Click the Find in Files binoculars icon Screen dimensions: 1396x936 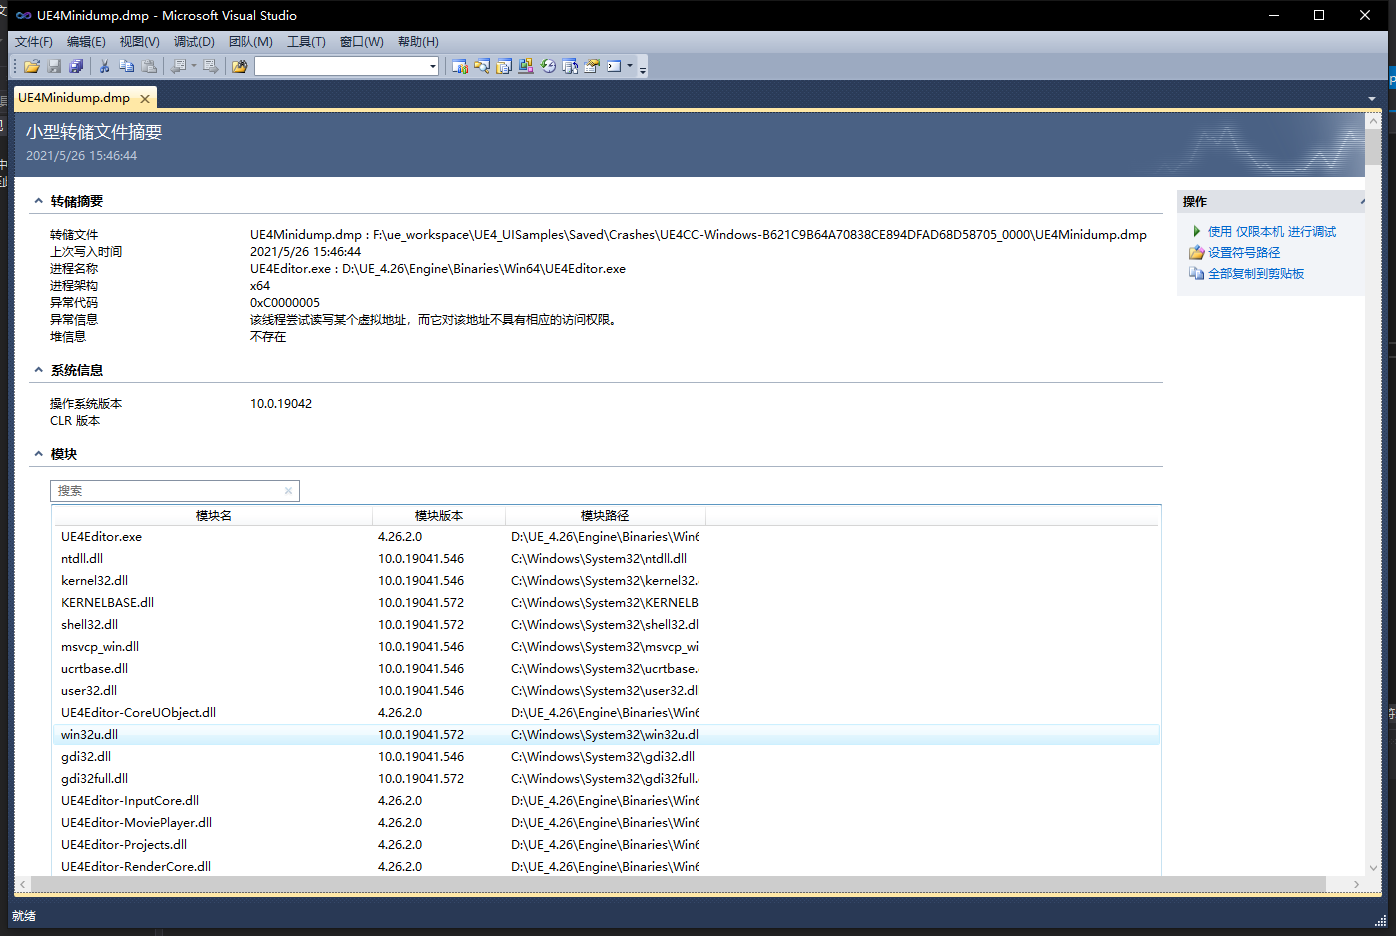point(239,66)
